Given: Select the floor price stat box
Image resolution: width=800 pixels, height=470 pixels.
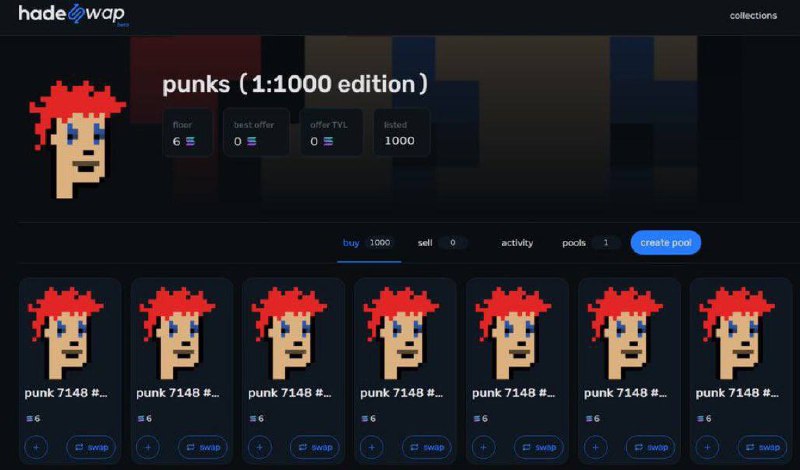Looking at the screenshot, I should click(x=187, y=133).
